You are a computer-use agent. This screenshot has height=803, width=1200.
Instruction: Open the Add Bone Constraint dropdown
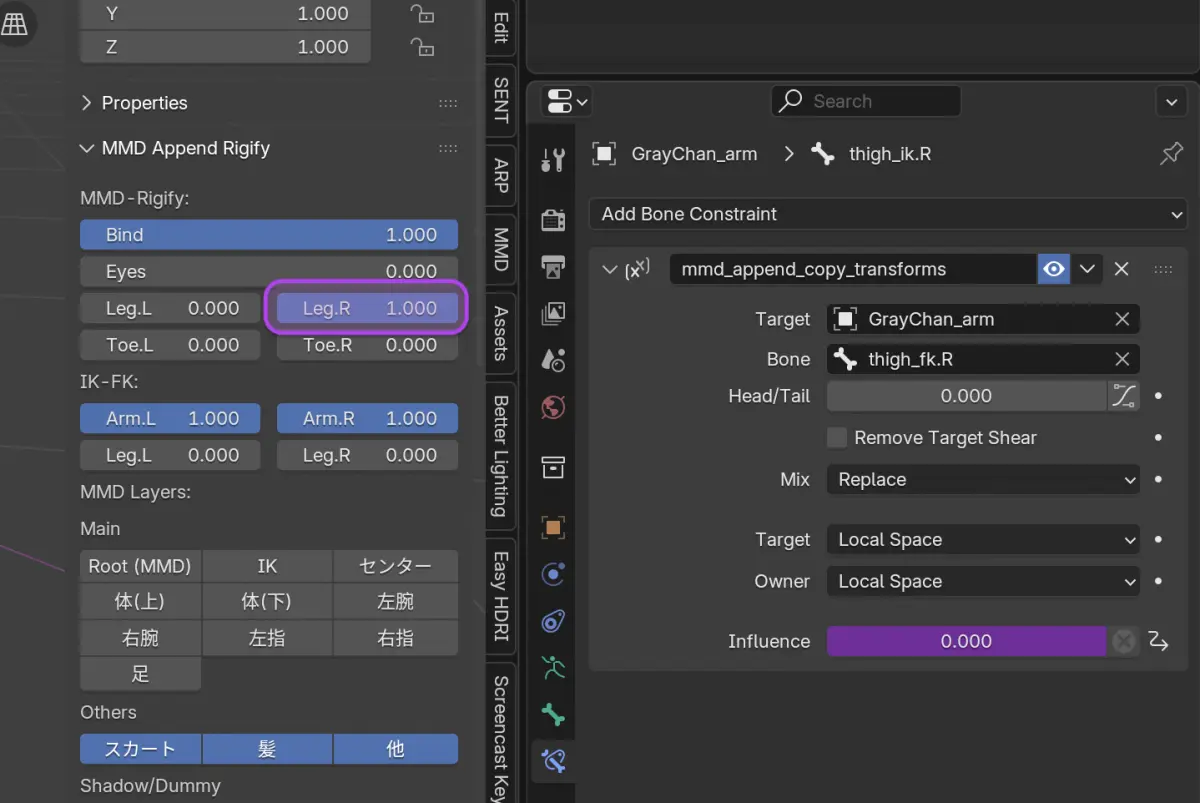click(888, 214)
